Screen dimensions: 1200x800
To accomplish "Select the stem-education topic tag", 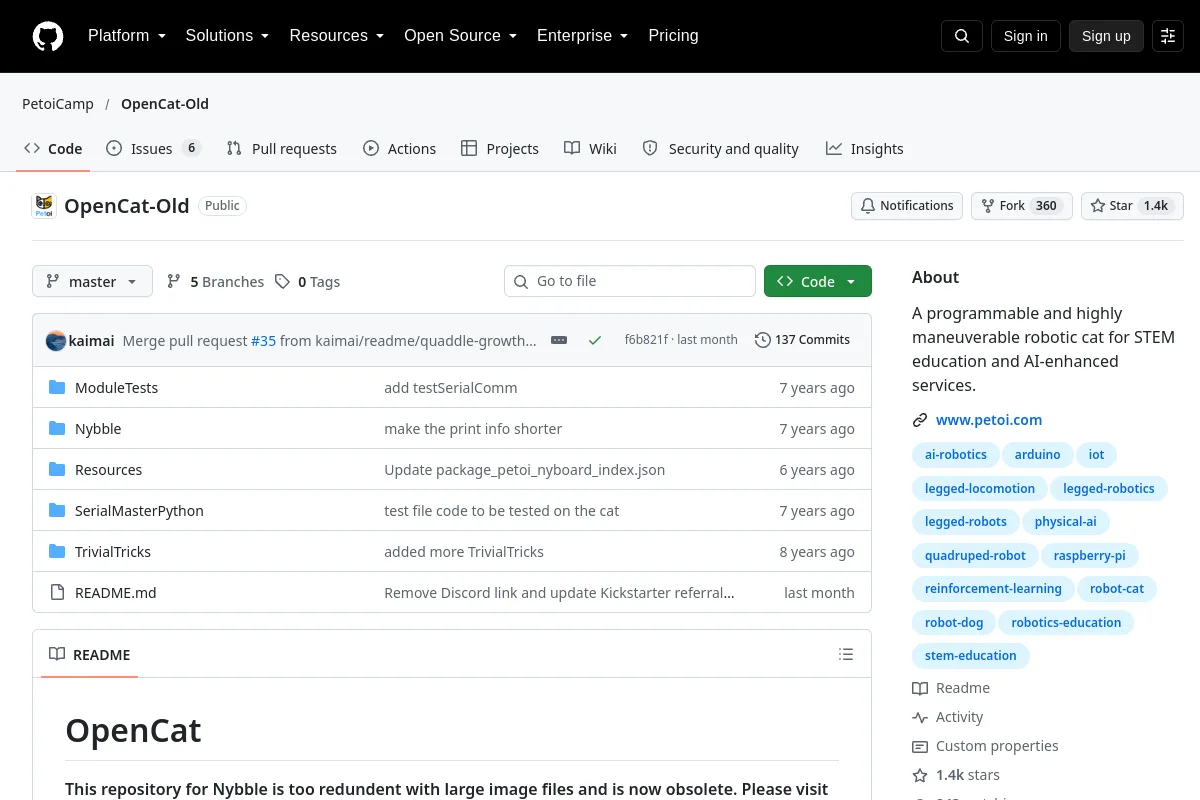I will point(971,656).
